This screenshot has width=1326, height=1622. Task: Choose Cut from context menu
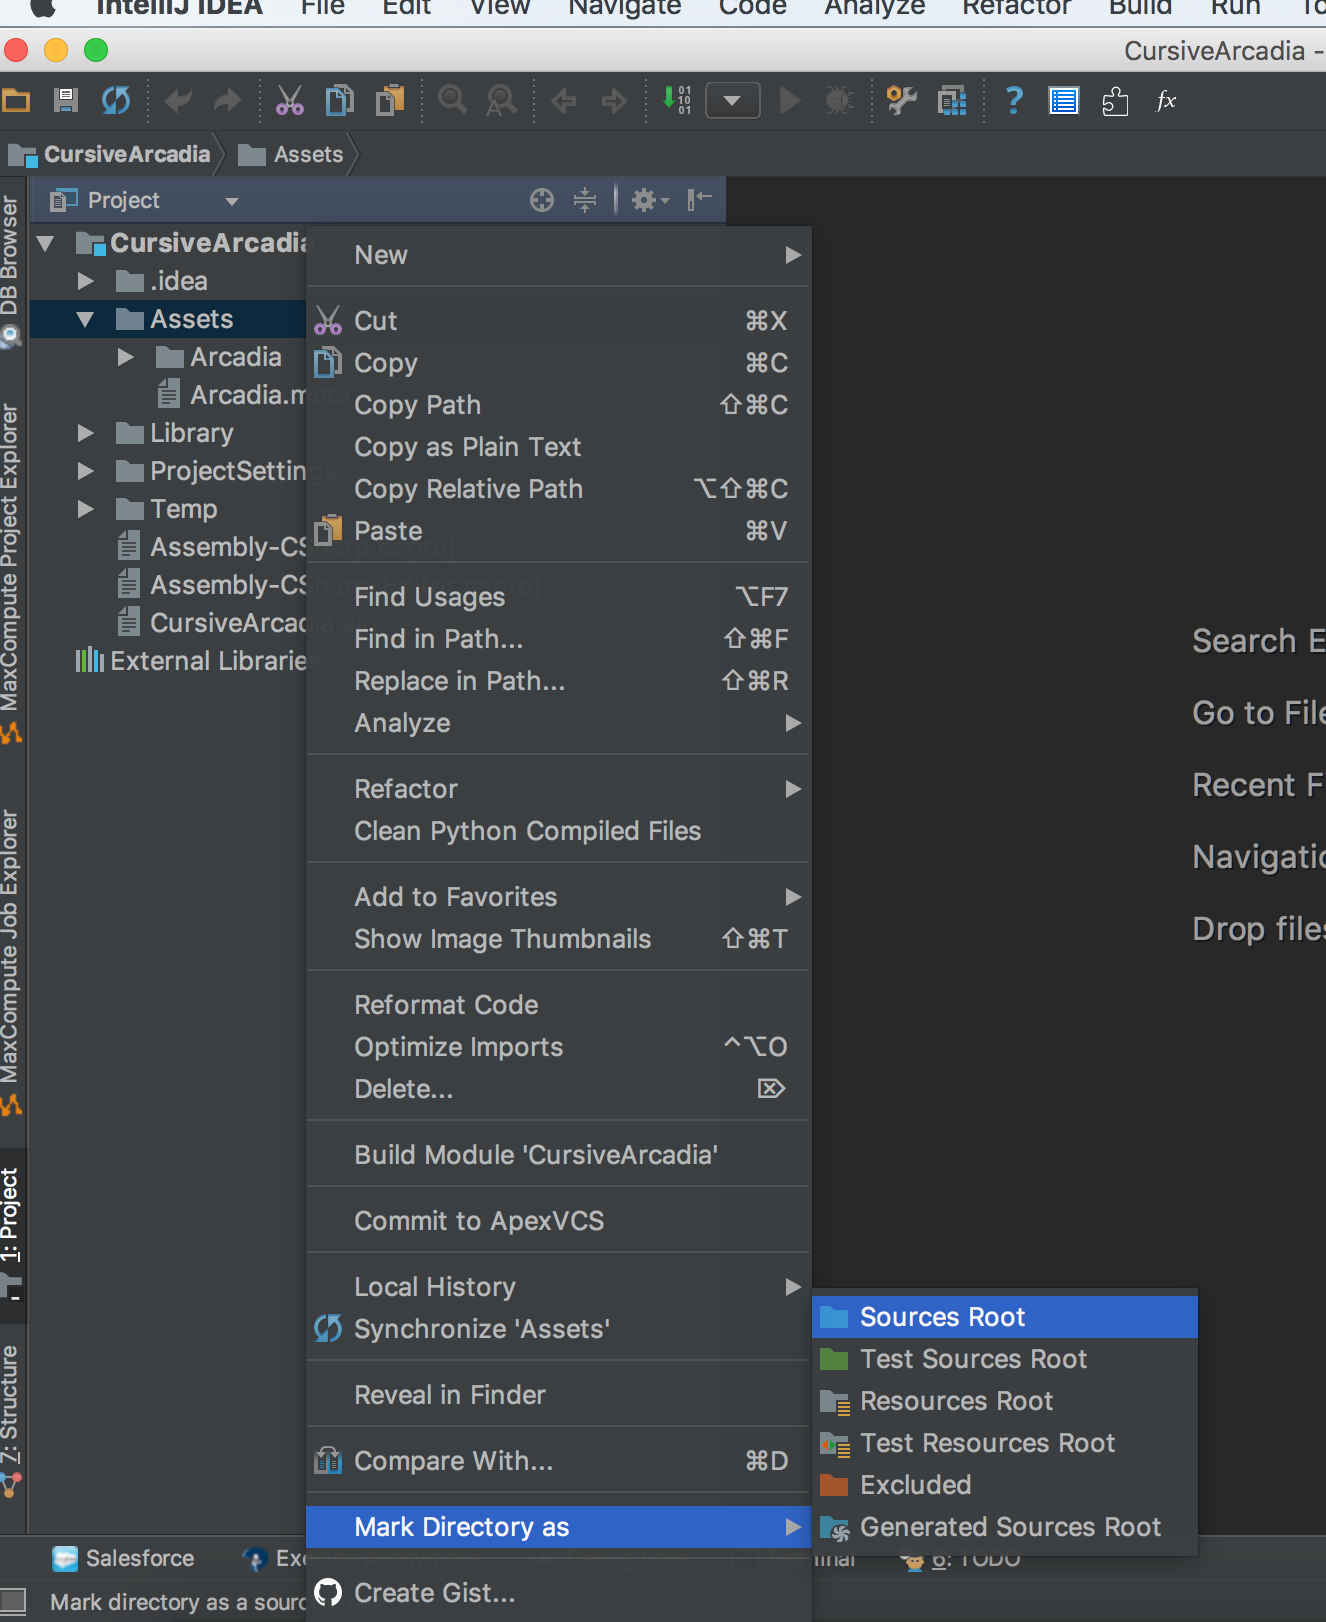tap(558, 321)
